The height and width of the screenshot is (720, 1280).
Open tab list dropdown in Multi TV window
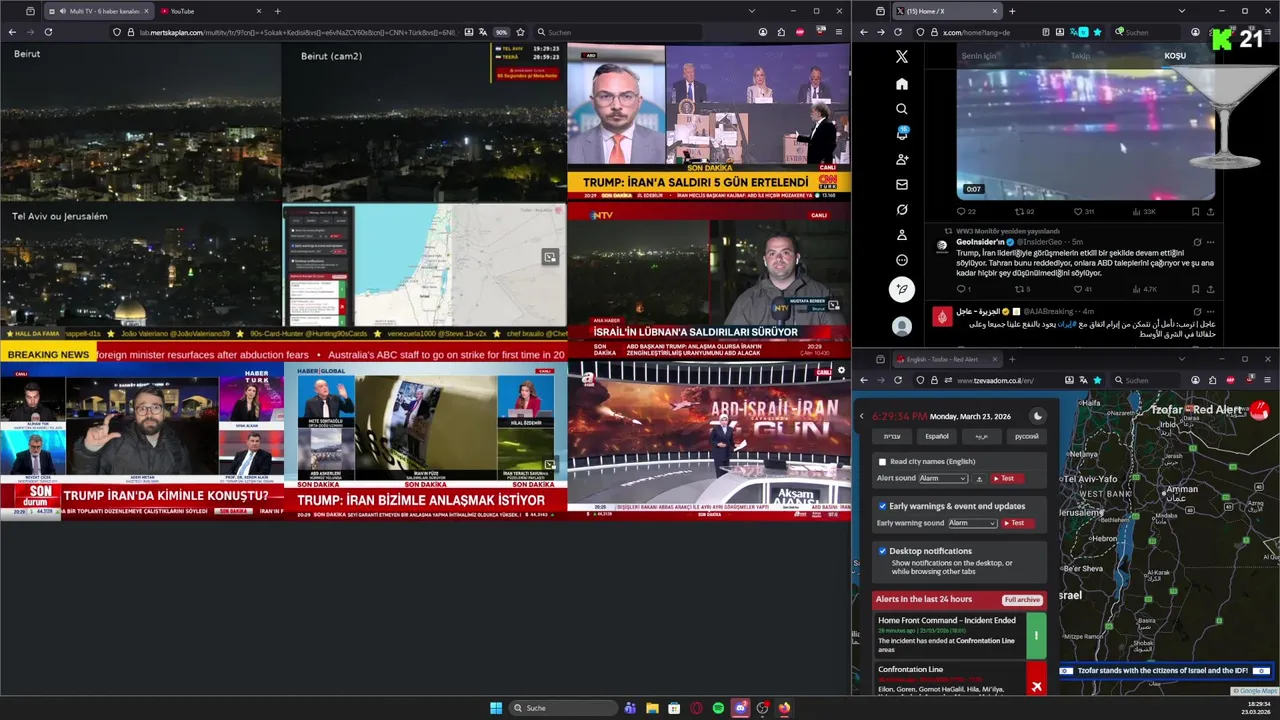click(x=752, y=11)
